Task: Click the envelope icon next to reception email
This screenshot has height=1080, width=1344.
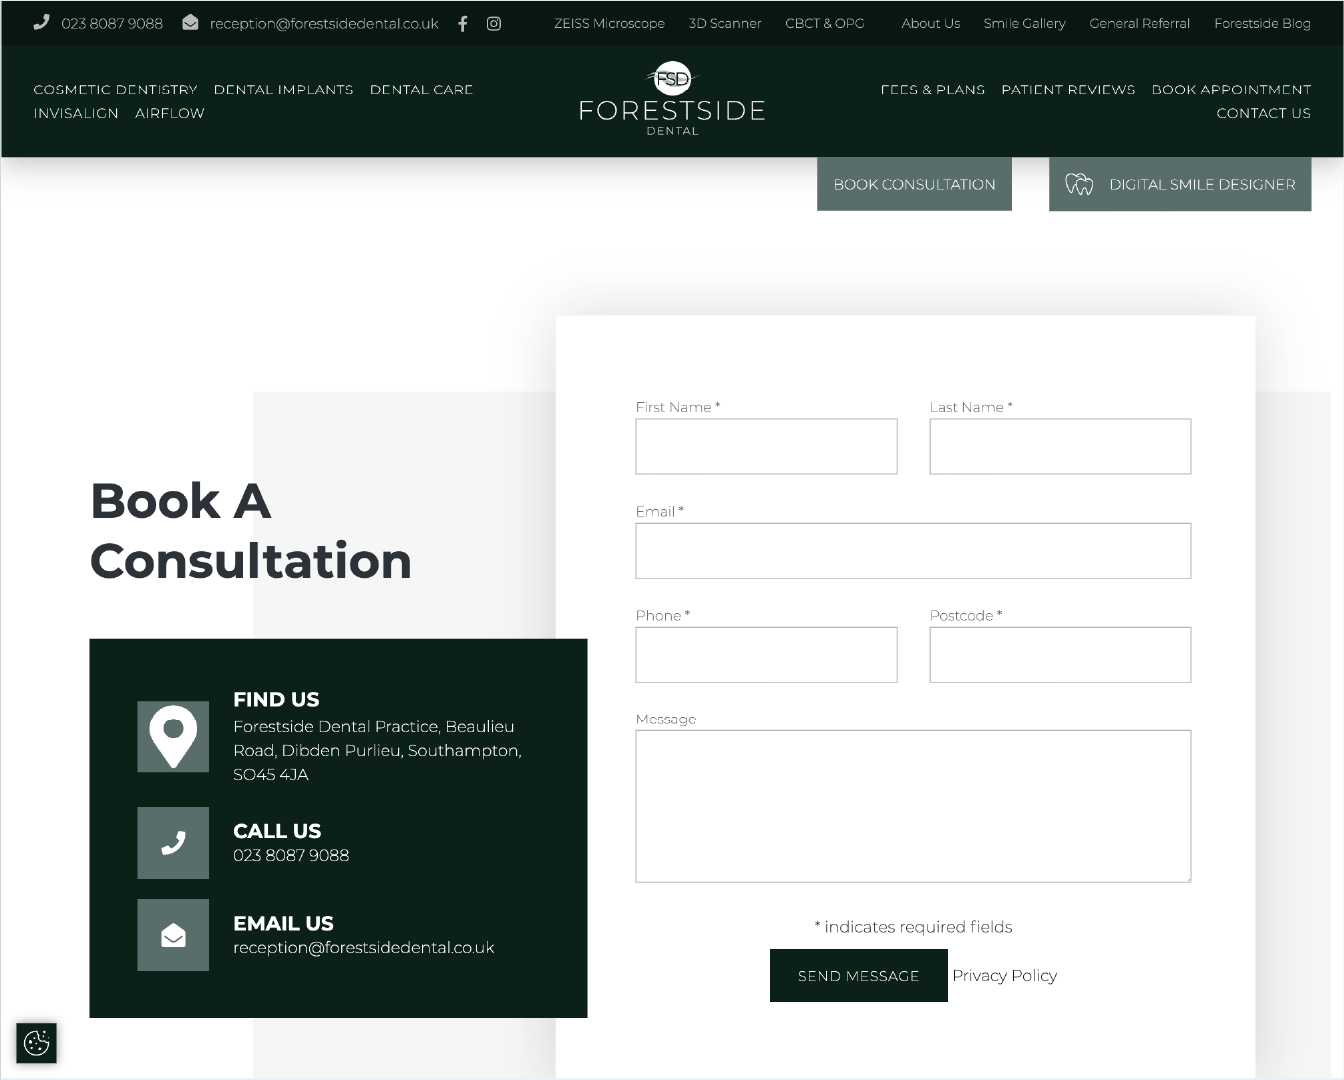Action: pyautogui.click(x=190, y=22)
